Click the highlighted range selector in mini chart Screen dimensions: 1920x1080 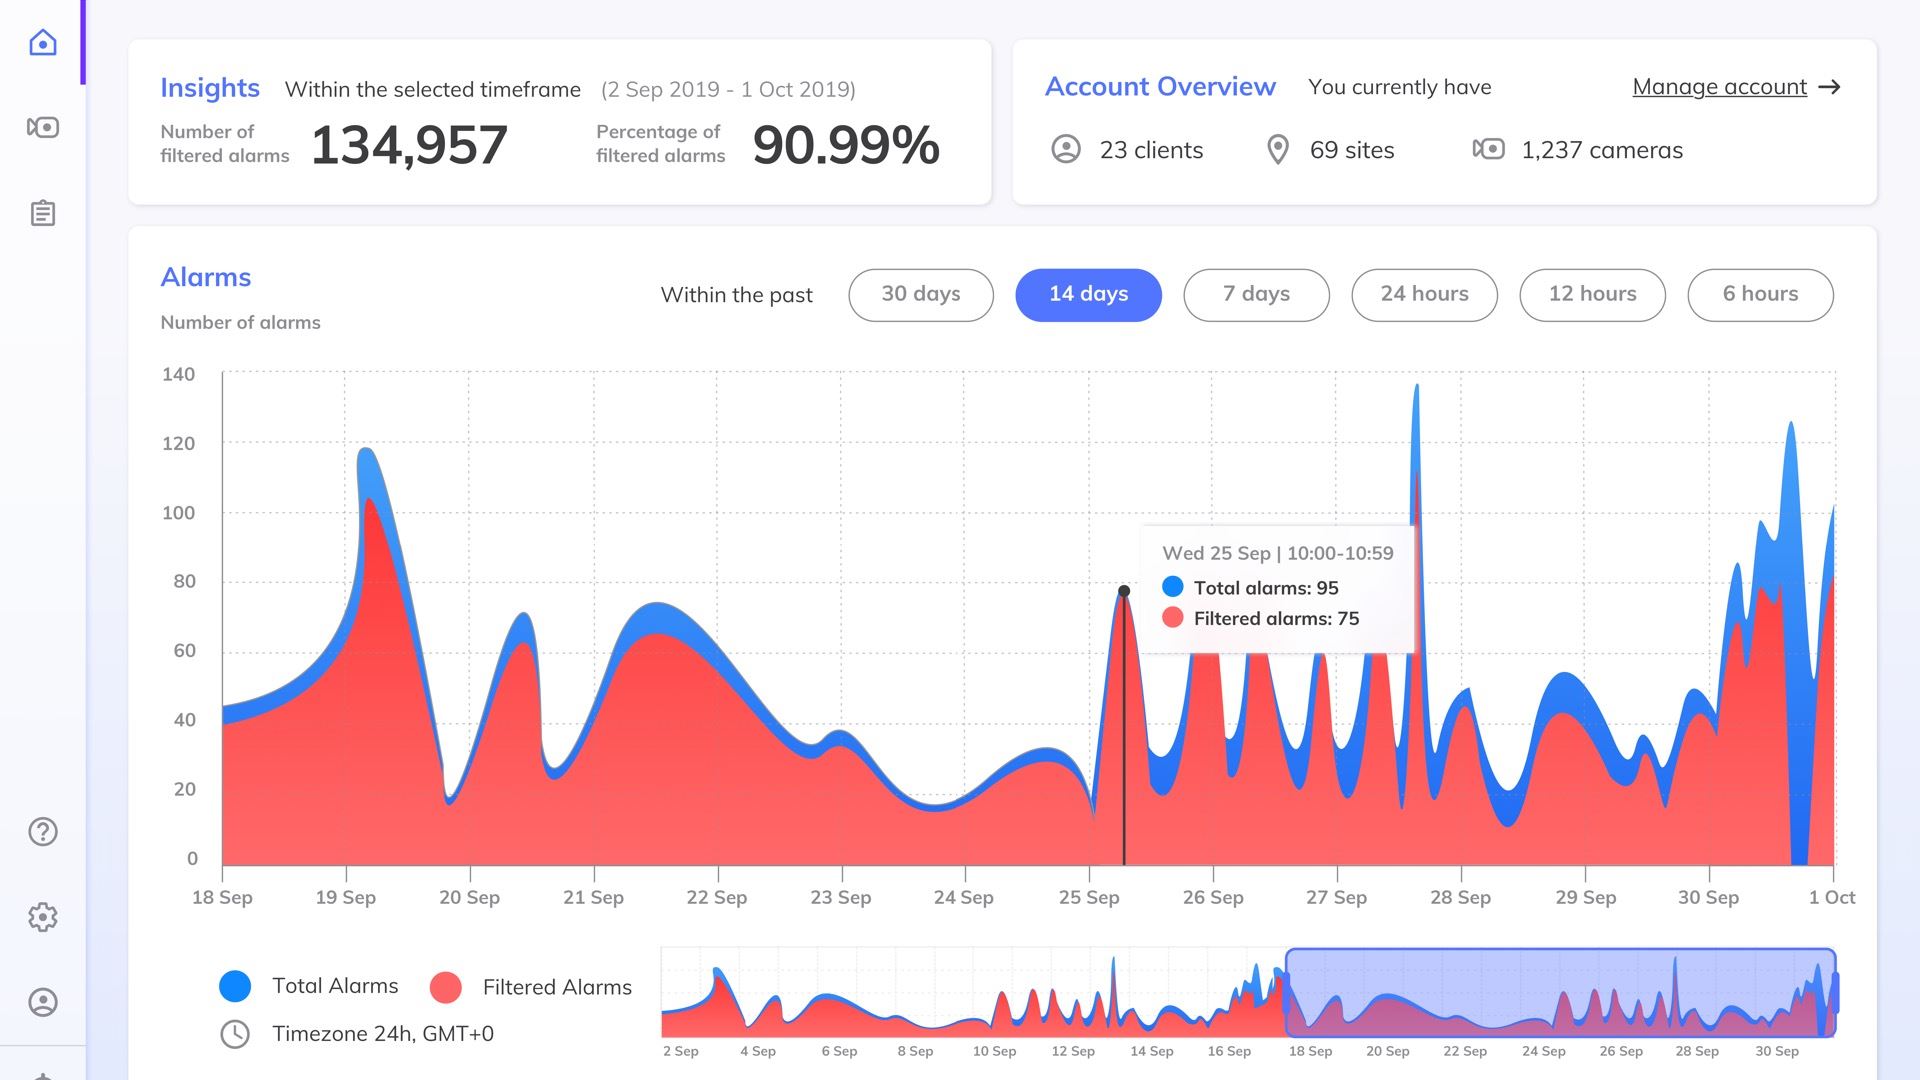point(1560,992)
